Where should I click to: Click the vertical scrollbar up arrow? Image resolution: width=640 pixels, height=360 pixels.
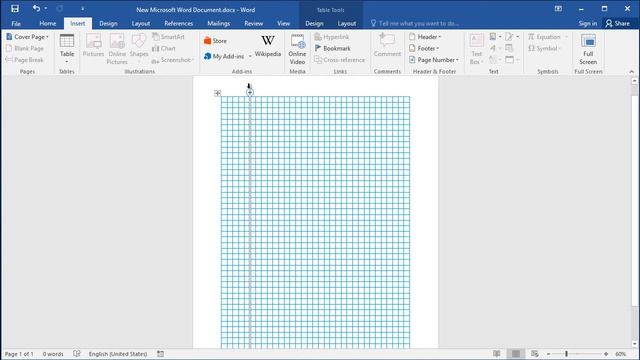635,81
